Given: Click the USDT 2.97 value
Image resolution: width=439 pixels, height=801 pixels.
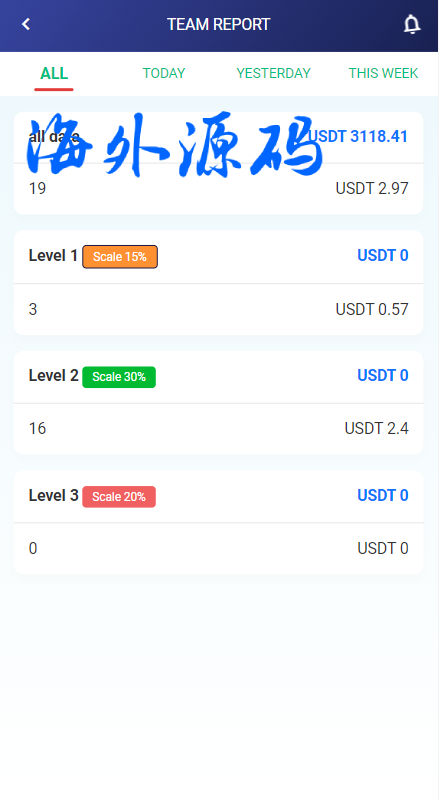Looking at the screenshot, I should click(x=372, y=189).
